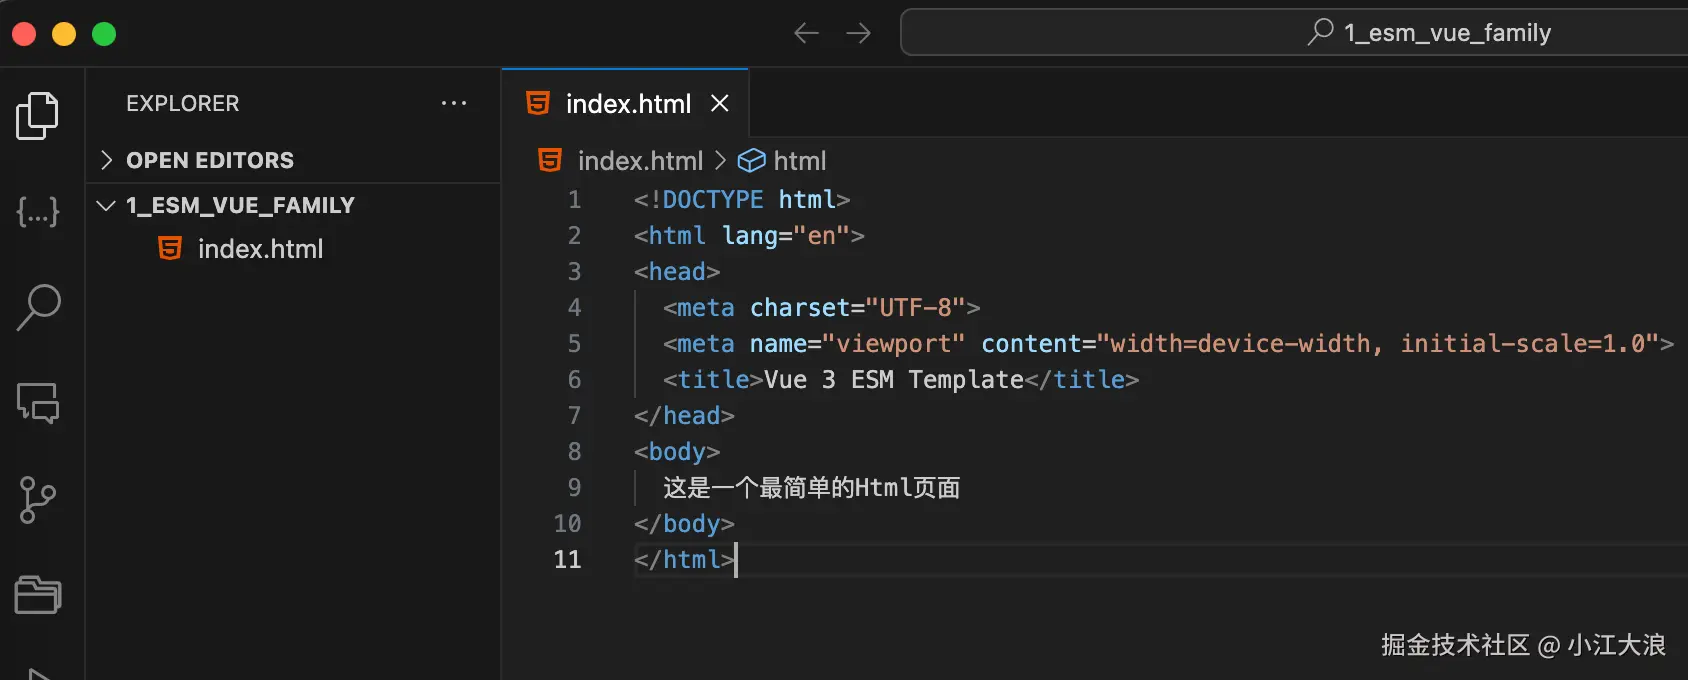
Task: Switch to the index.html editor tab
Action: 627,104
